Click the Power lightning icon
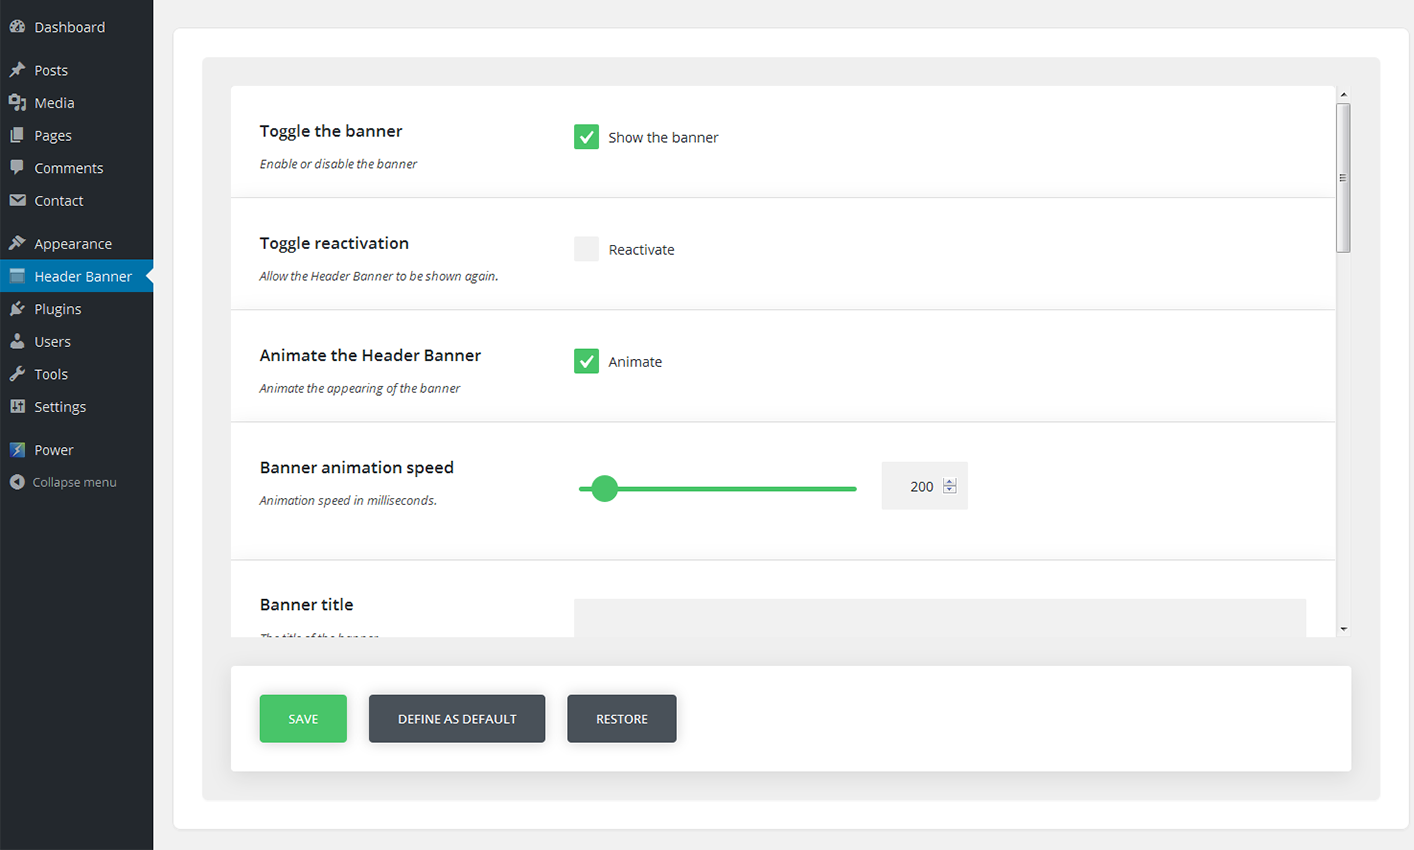This screenshot has width=1414, height=850. 17,450
